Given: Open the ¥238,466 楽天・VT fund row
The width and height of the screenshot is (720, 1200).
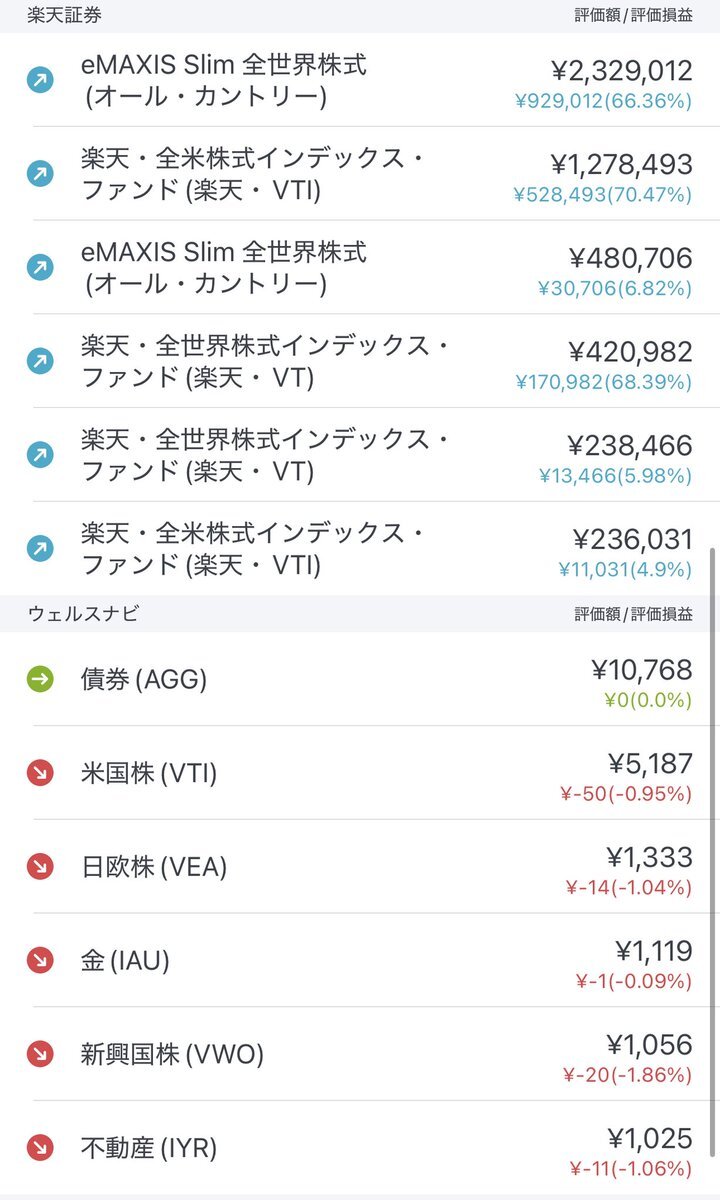Looking at the screenshot, I should 360,454.
